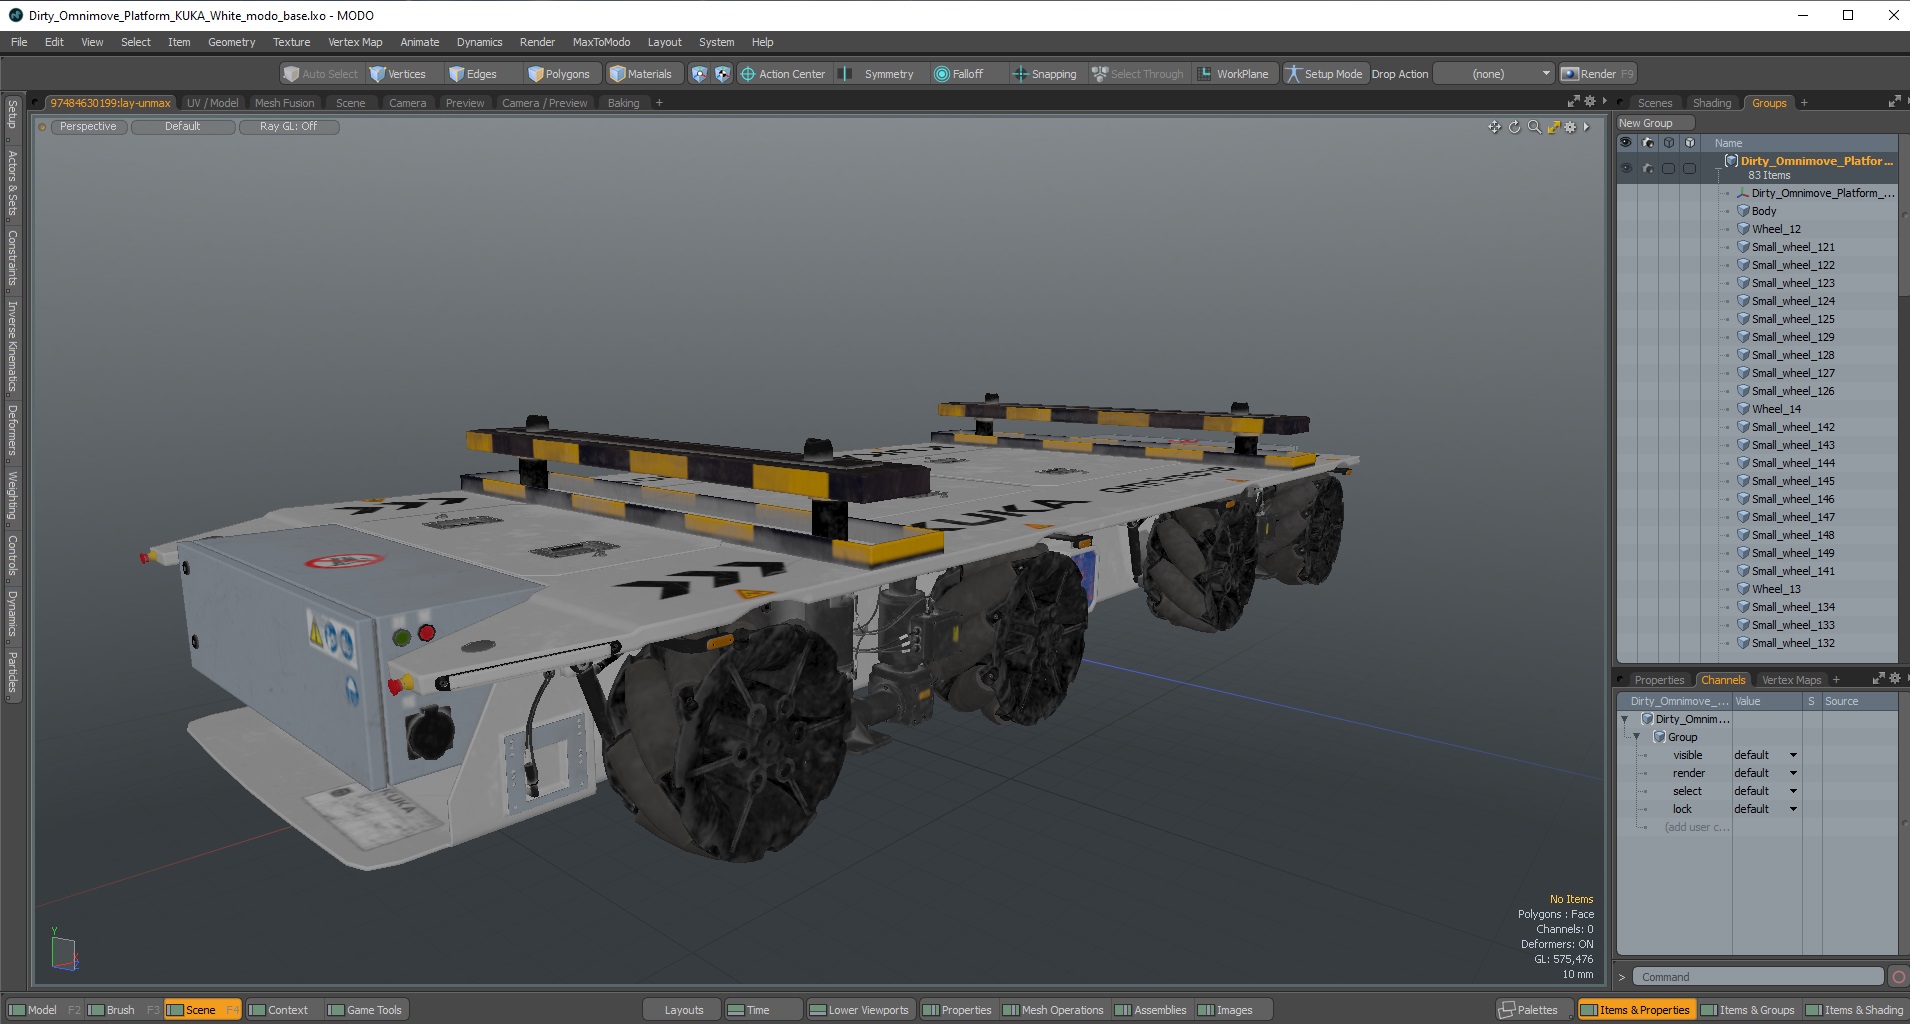The width and height of the screenshot is (1910, 1024).
Task: Click the add user channel entry
Action: point(1696,827)
